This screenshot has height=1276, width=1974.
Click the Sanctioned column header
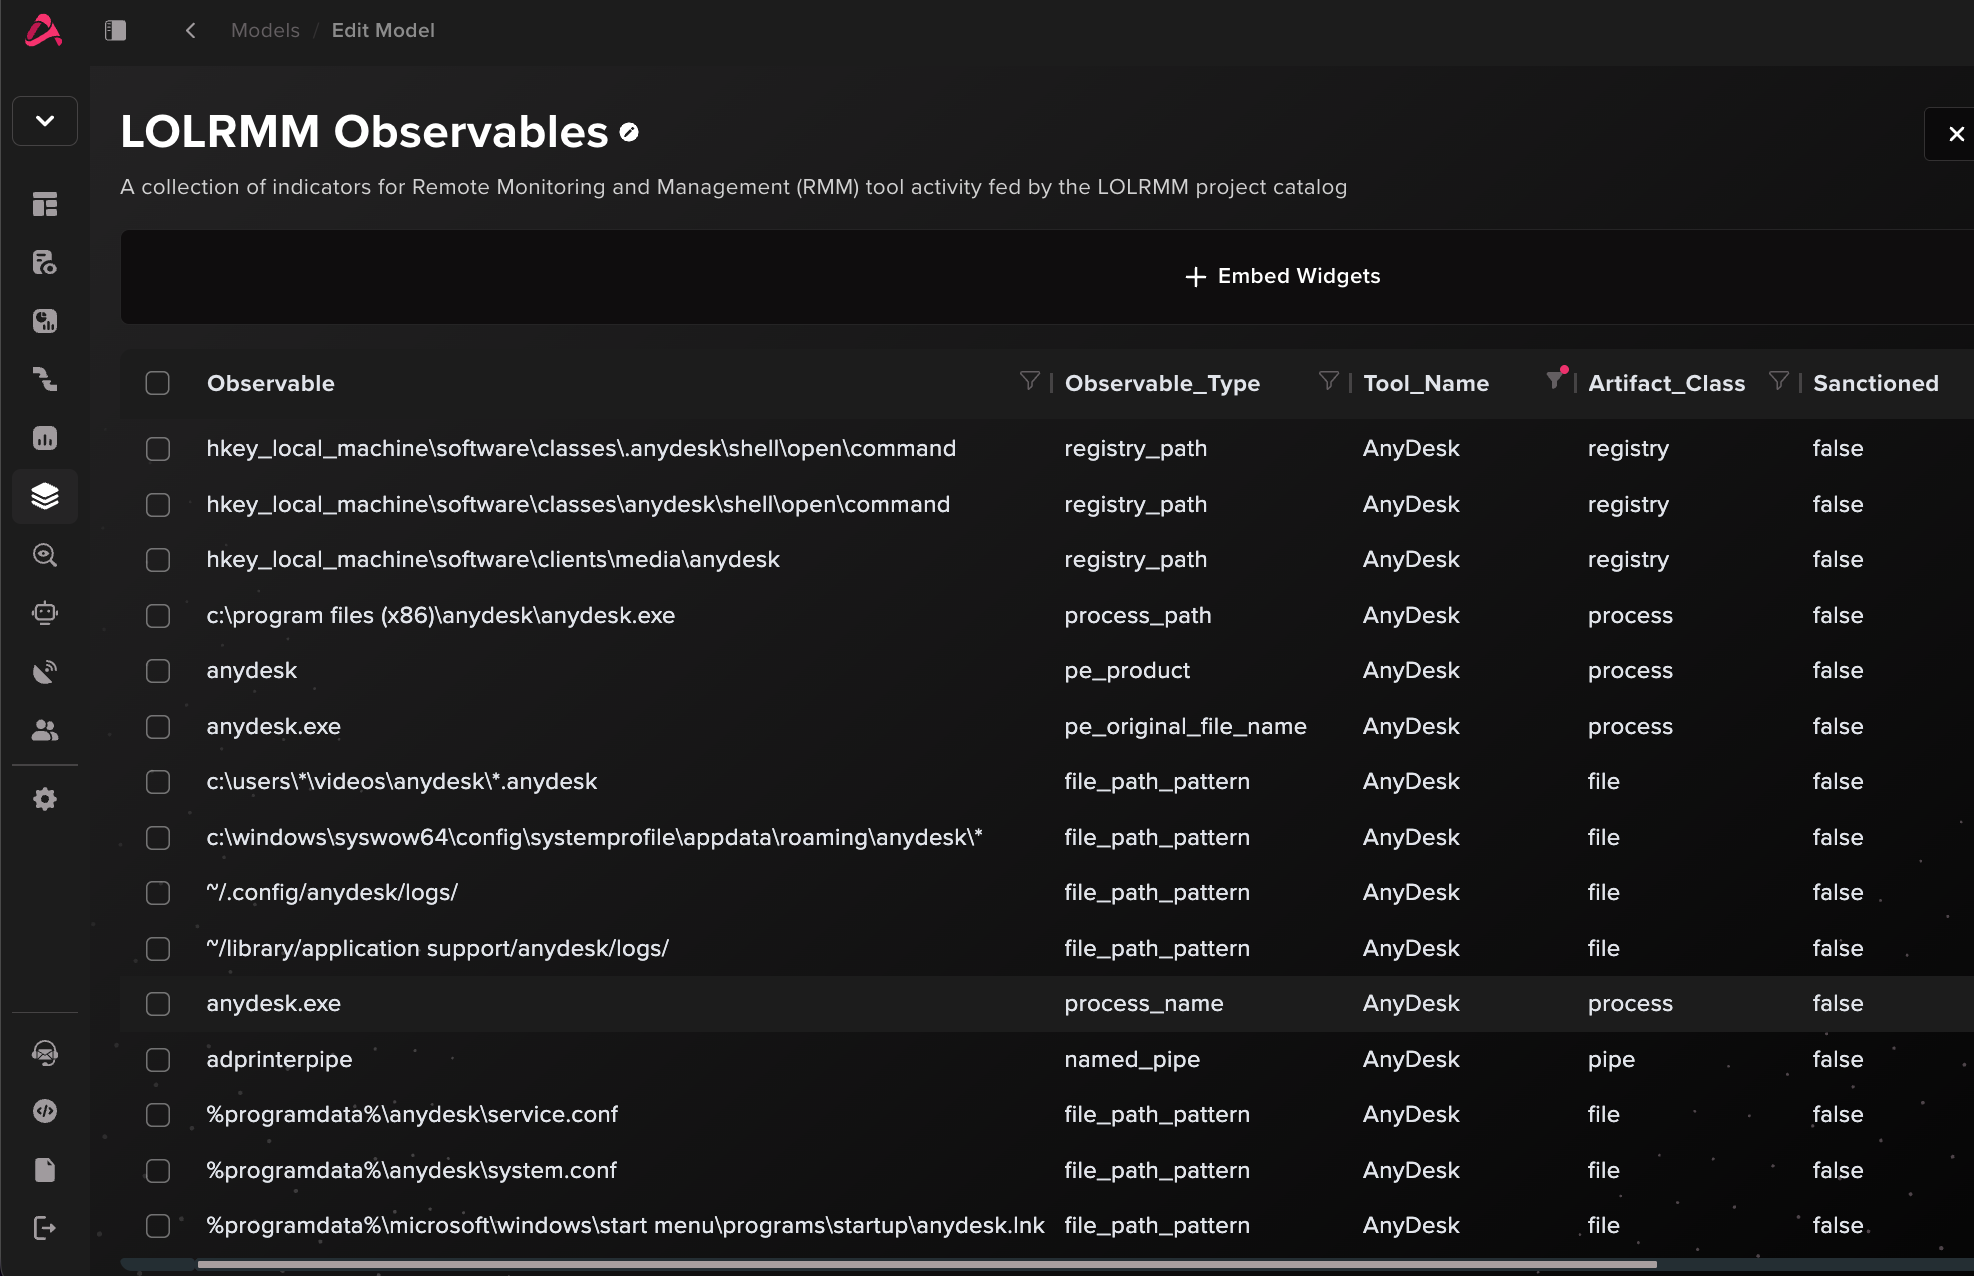tap(1876, 383)
